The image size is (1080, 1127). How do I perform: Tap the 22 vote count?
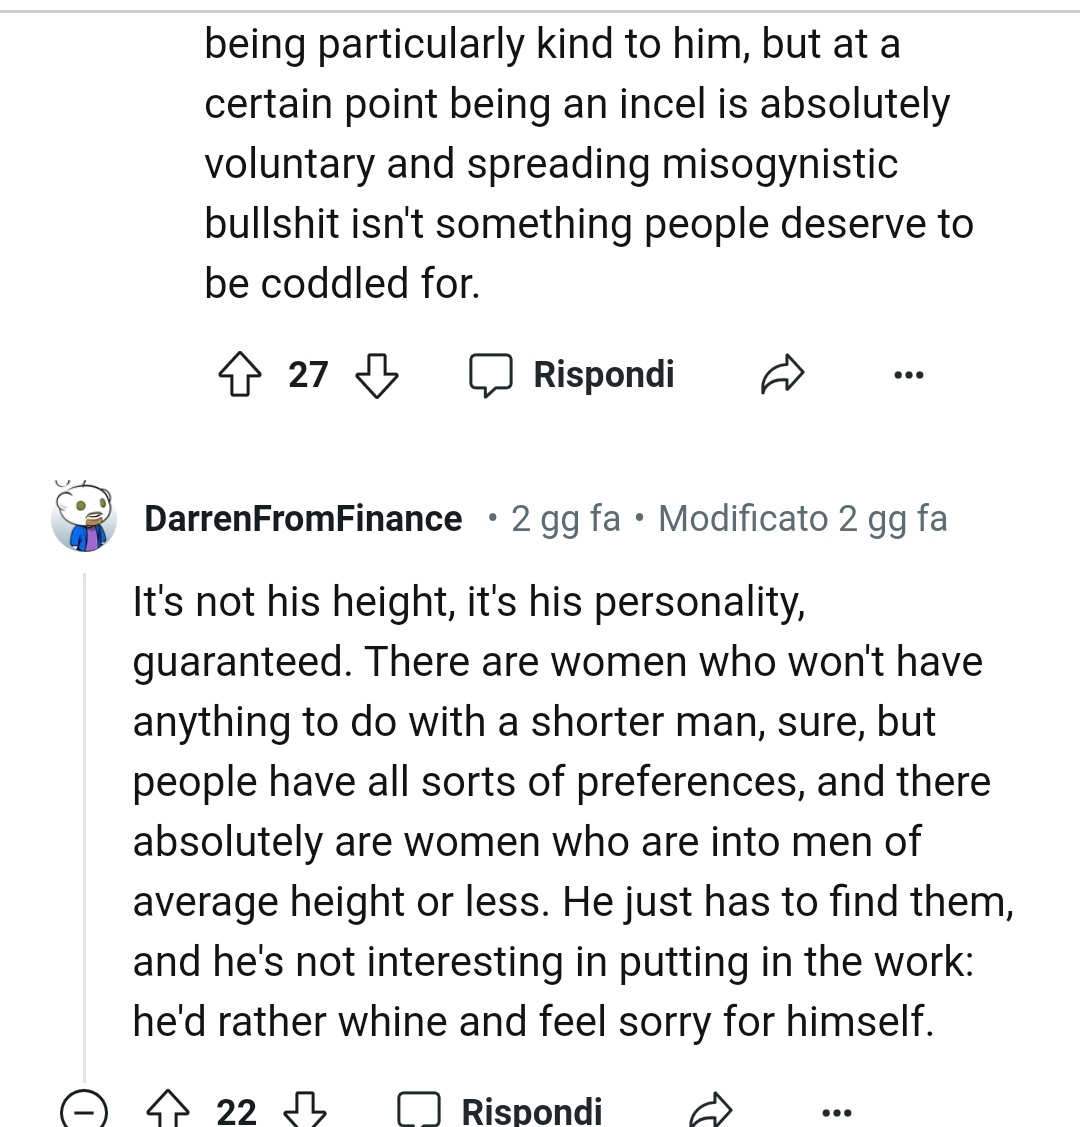237,1111
